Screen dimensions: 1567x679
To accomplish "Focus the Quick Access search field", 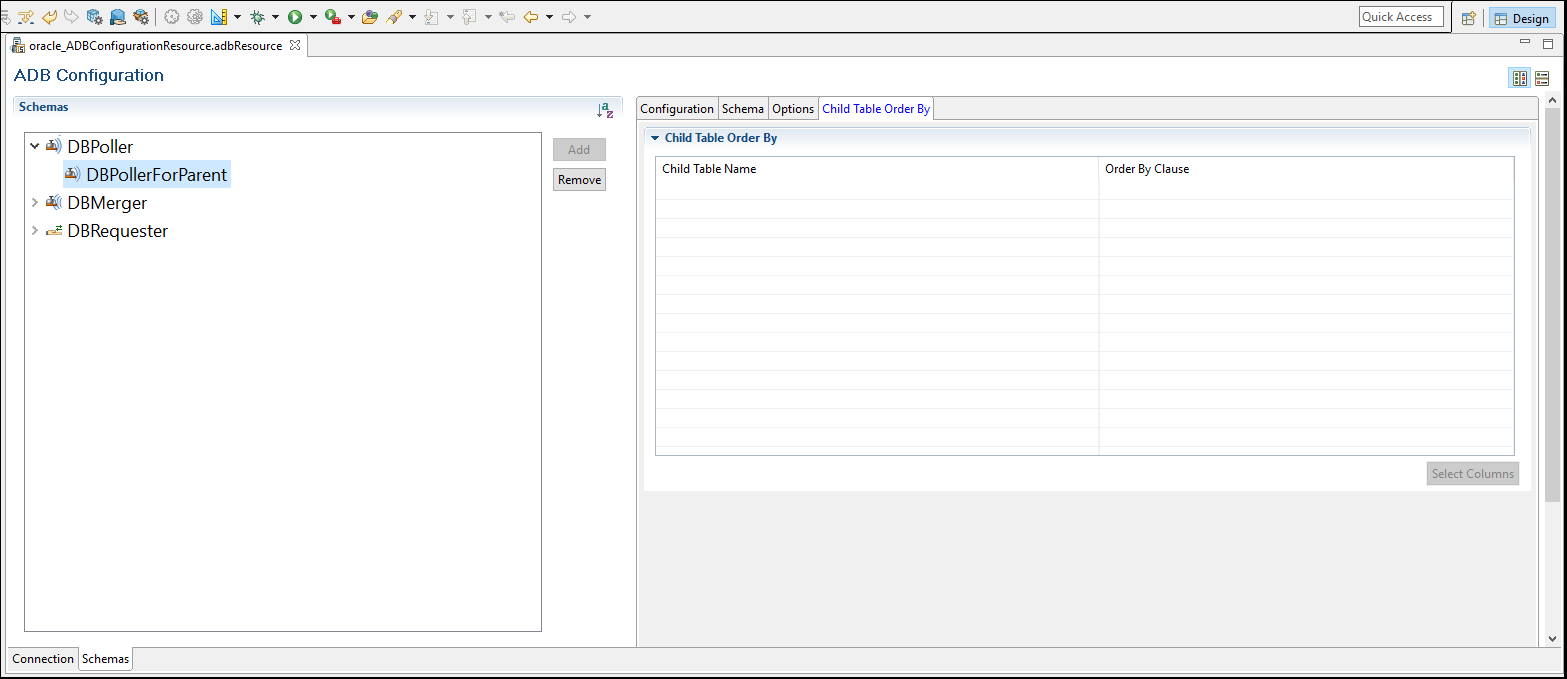I will (1402, 17).
